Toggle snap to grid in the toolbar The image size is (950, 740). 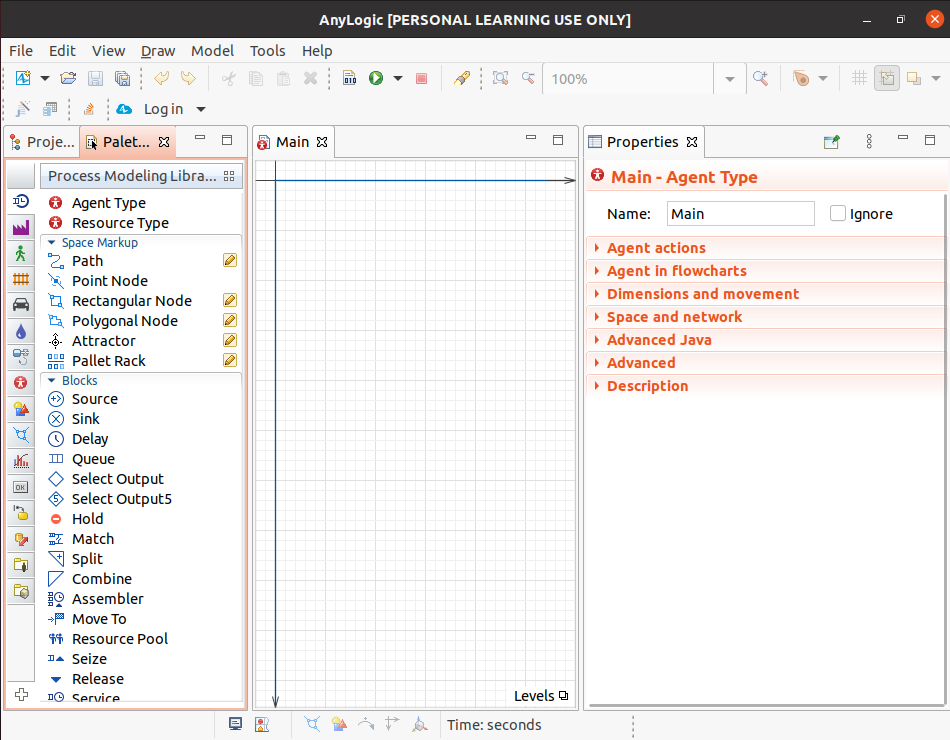886,78
